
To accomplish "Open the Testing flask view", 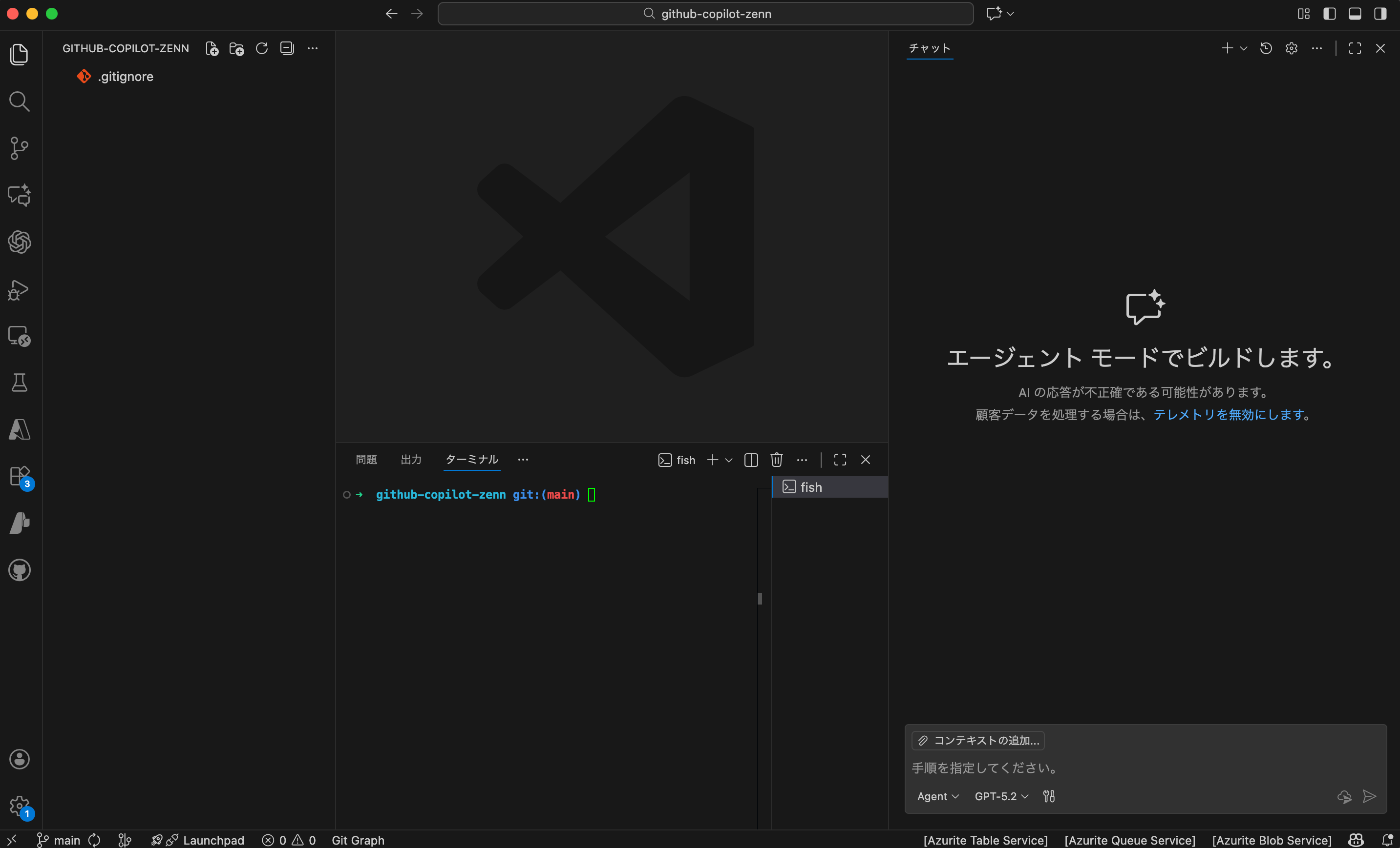I will coord(19,382).
